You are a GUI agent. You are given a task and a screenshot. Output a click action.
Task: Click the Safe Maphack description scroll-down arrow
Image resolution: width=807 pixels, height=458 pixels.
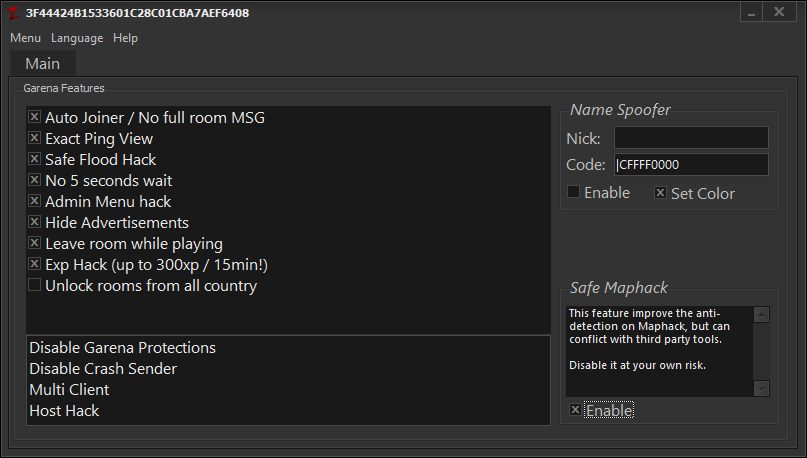[761, 389]
